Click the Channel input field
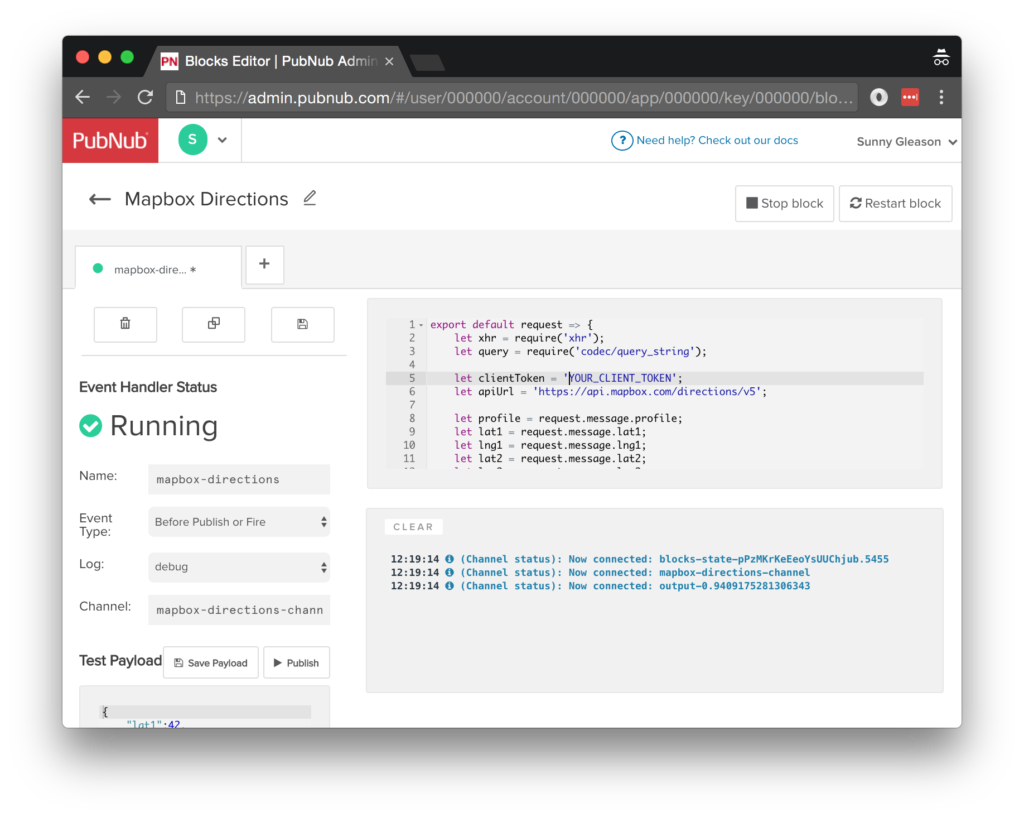Screen dimensions: 1024x817 click(238, 610)
